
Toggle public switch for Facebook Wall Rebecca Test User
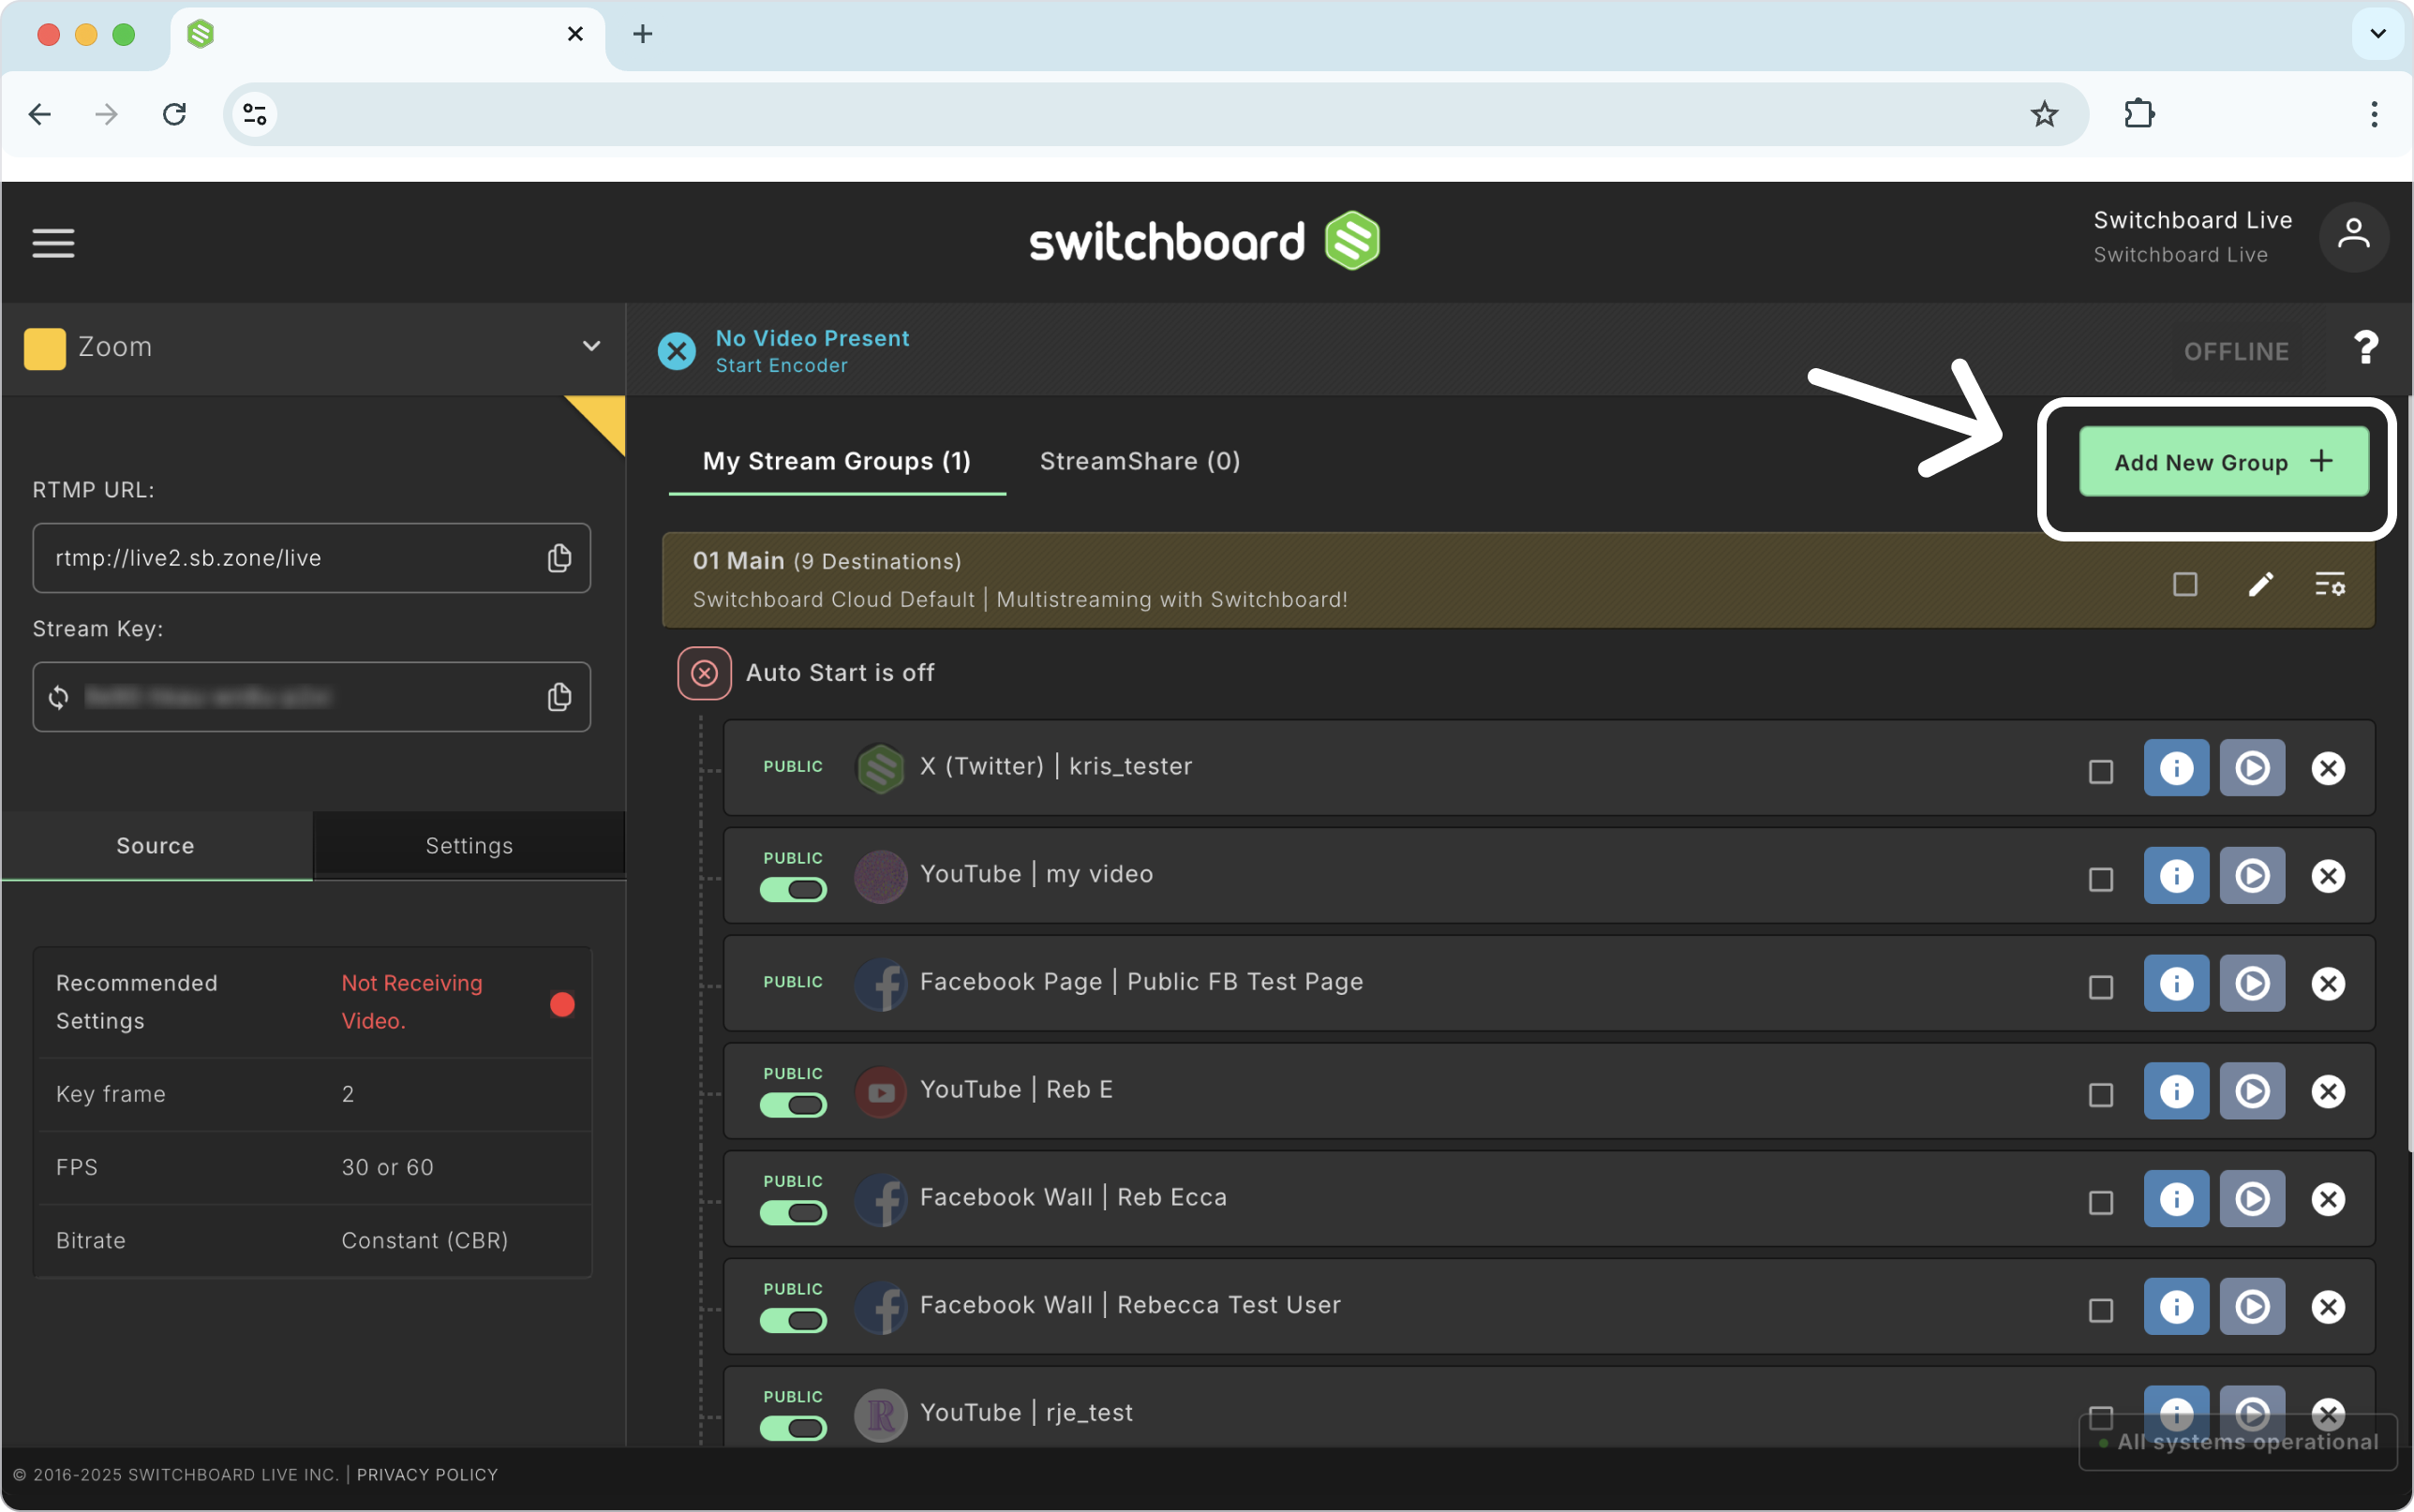coord(793,1321)
